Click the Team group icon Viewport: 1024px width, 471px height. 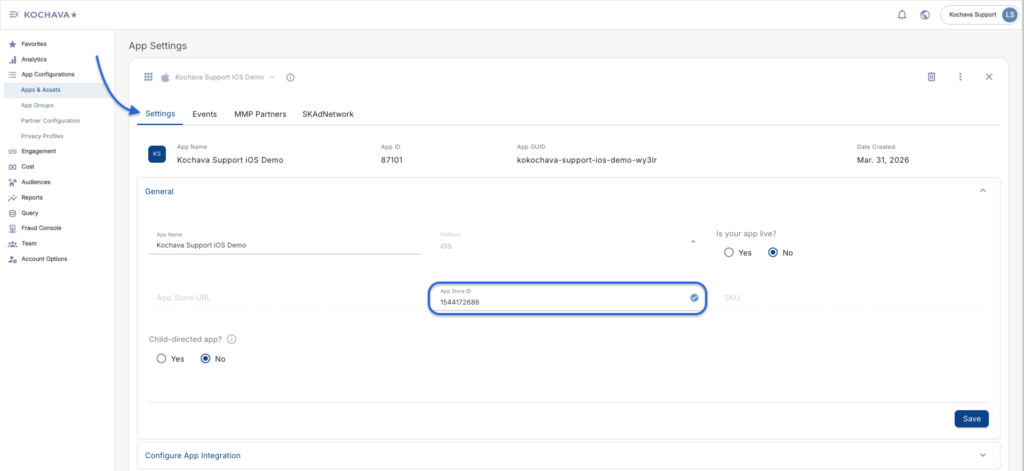point(12,244)
